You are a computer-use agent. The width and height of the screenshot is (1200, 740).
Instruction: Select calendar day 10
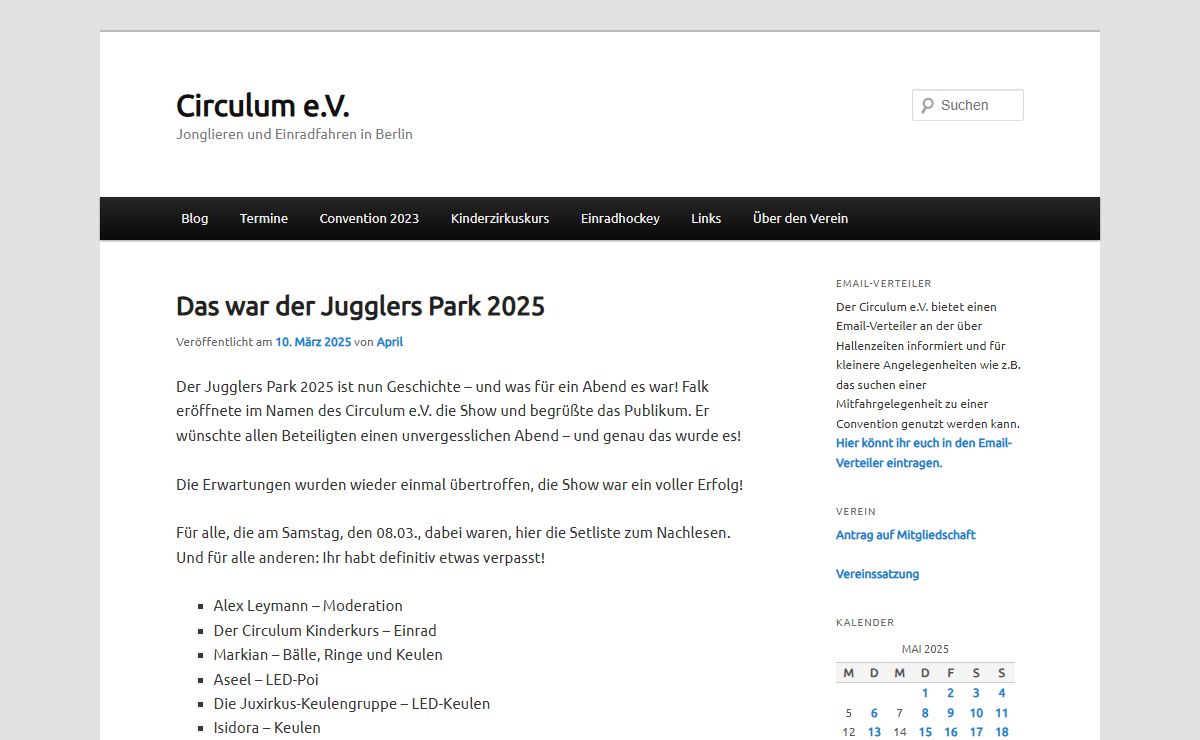976,713
